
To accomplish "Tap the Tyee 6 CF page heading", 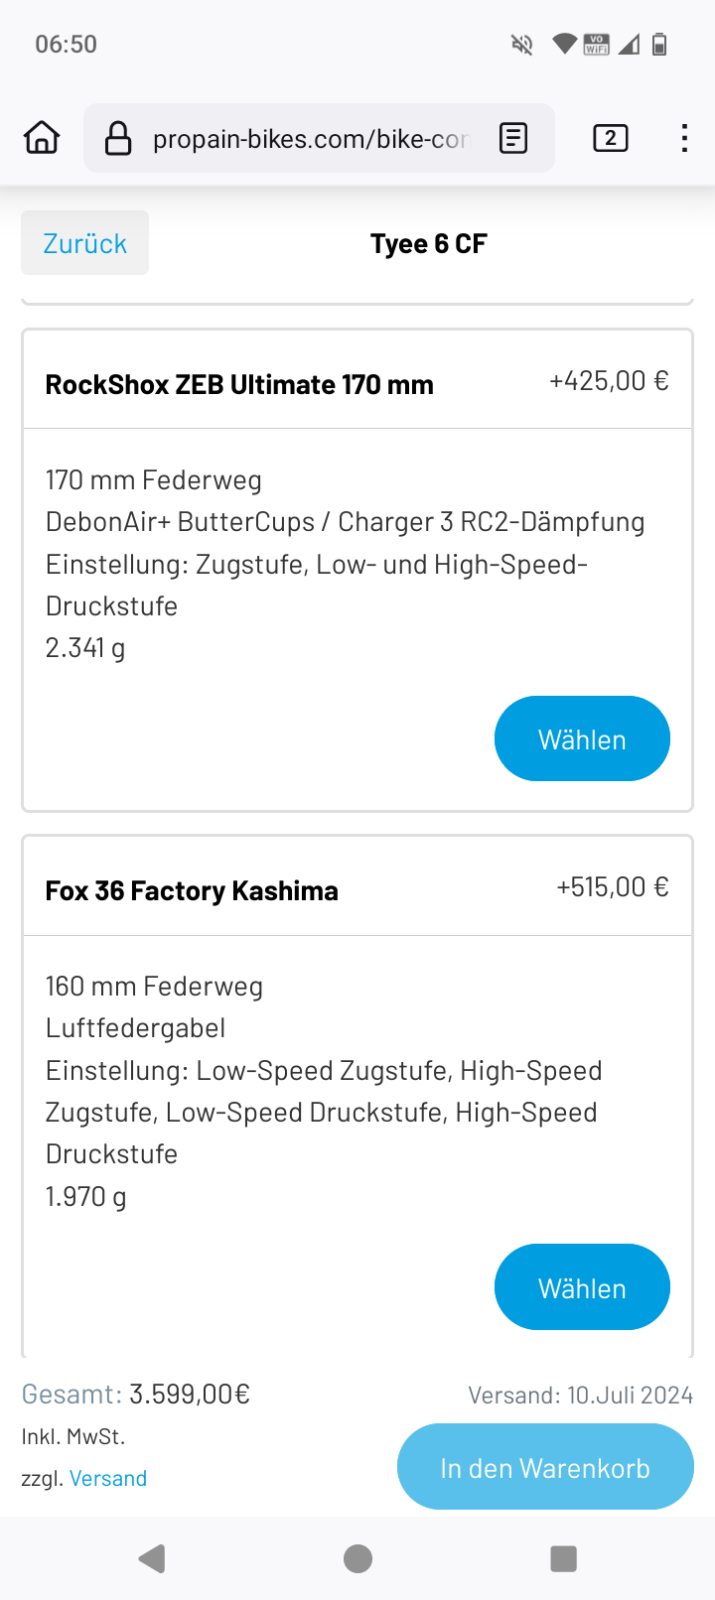I will [428, 244].
